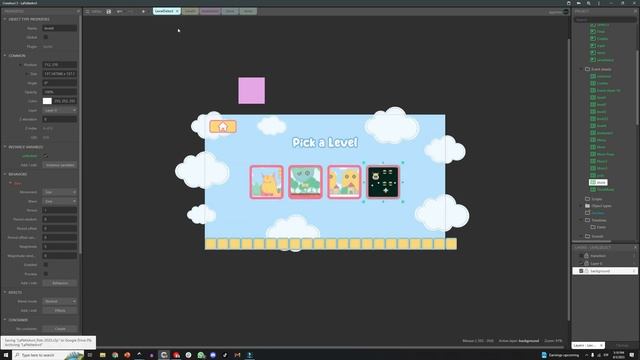Click the Redo arrow in the toolbar

[x=130, y=11]
